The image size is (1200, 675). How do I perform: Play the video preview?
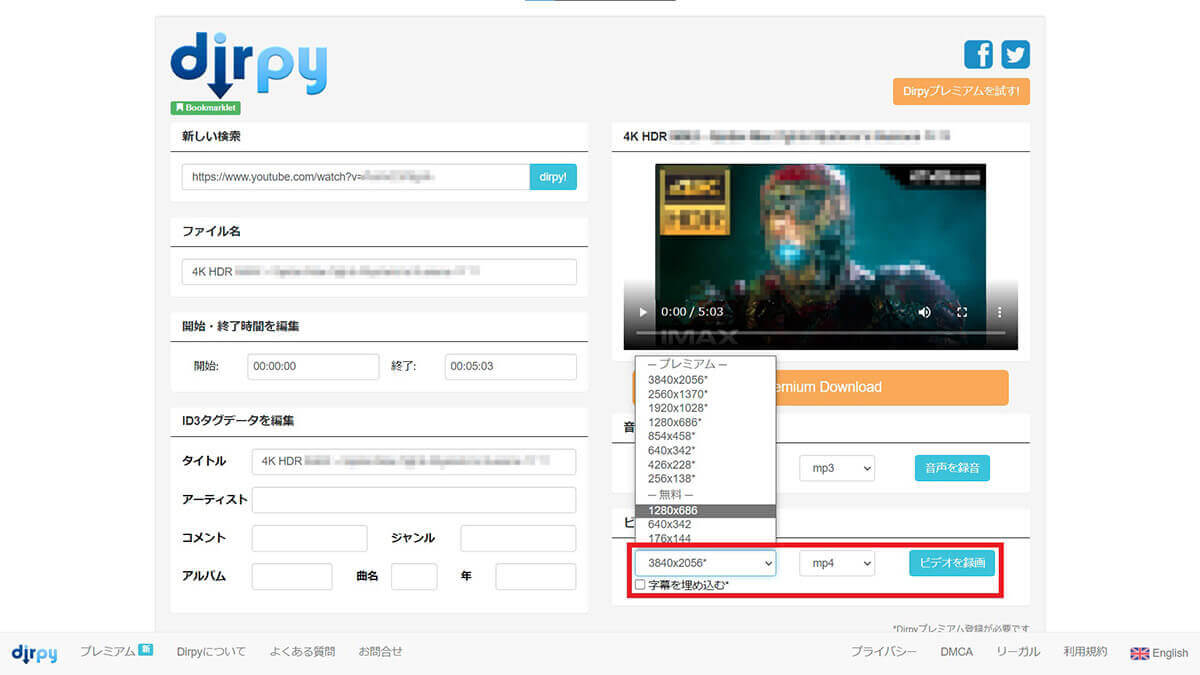pos(643,312)
